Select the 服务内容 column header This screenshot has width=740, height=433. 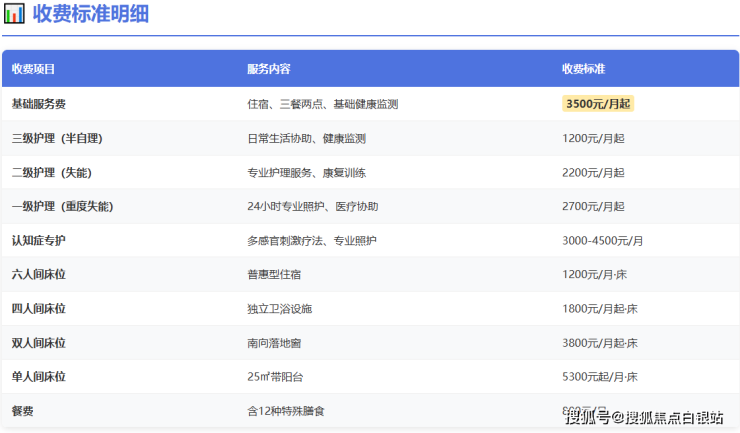(x=269, y=69)
